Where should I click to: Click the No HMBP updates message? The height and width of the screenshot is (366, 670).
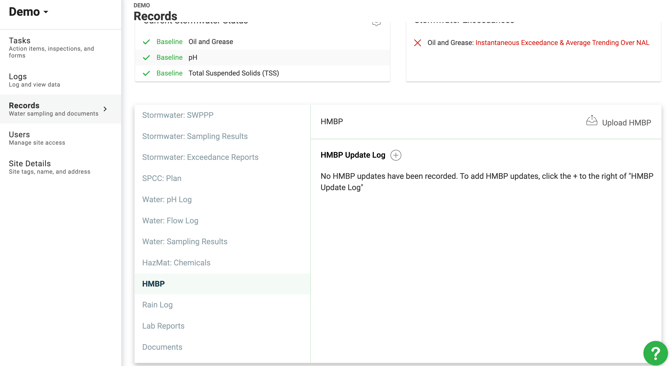tap(487, 182)
